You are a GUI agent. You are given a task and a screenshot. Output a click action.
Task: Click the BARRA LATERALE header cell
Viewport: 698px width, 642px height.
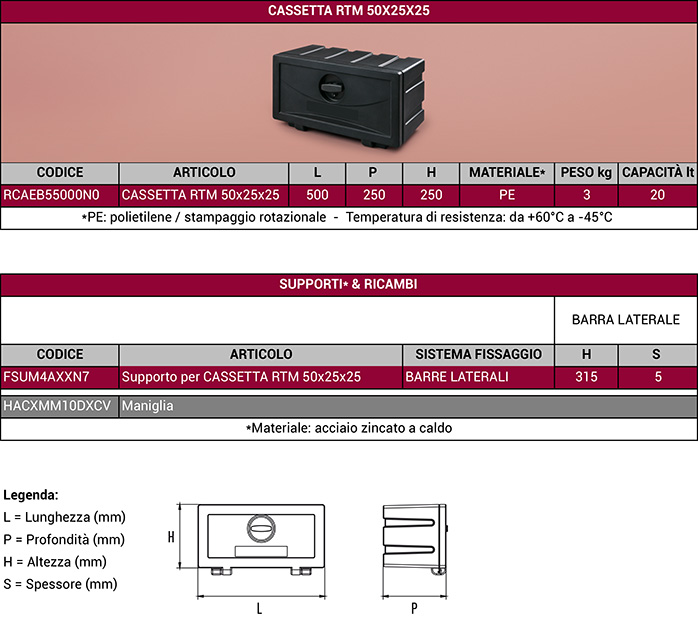(x=626, y=320)
